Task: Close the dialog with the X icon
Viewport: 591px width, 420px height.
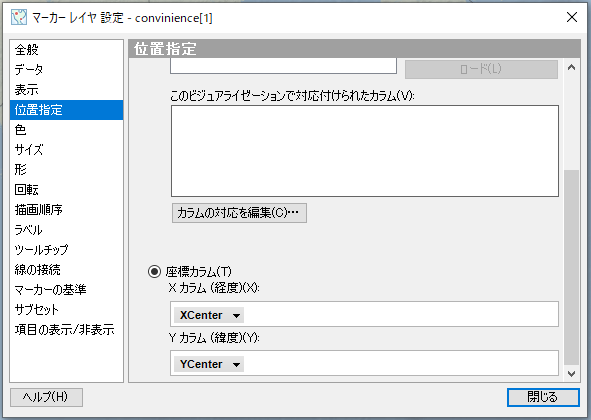Action: [572, 17]
